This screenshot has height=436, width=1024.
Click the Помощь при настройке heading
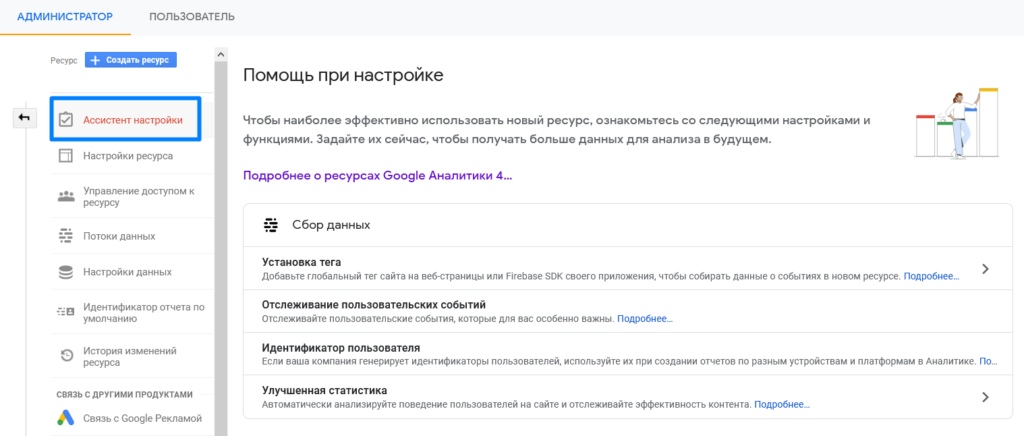(x=343, y=76)
